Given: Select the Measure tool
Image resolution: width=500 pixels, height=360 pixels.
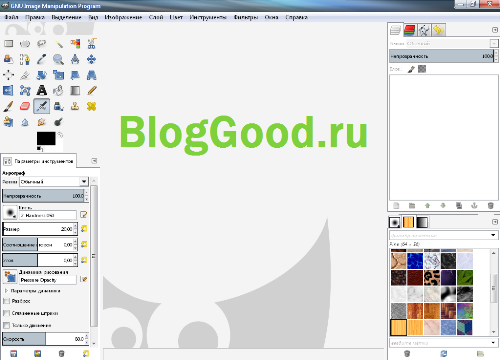Looking at the screenshot, I should pos(75,59).
